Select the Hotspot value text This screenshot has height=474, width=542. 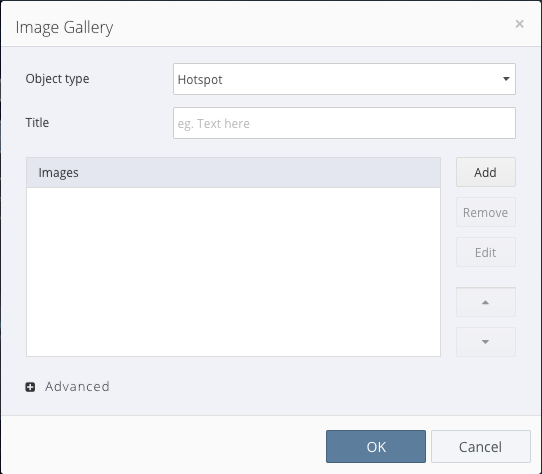click(200, 80)
